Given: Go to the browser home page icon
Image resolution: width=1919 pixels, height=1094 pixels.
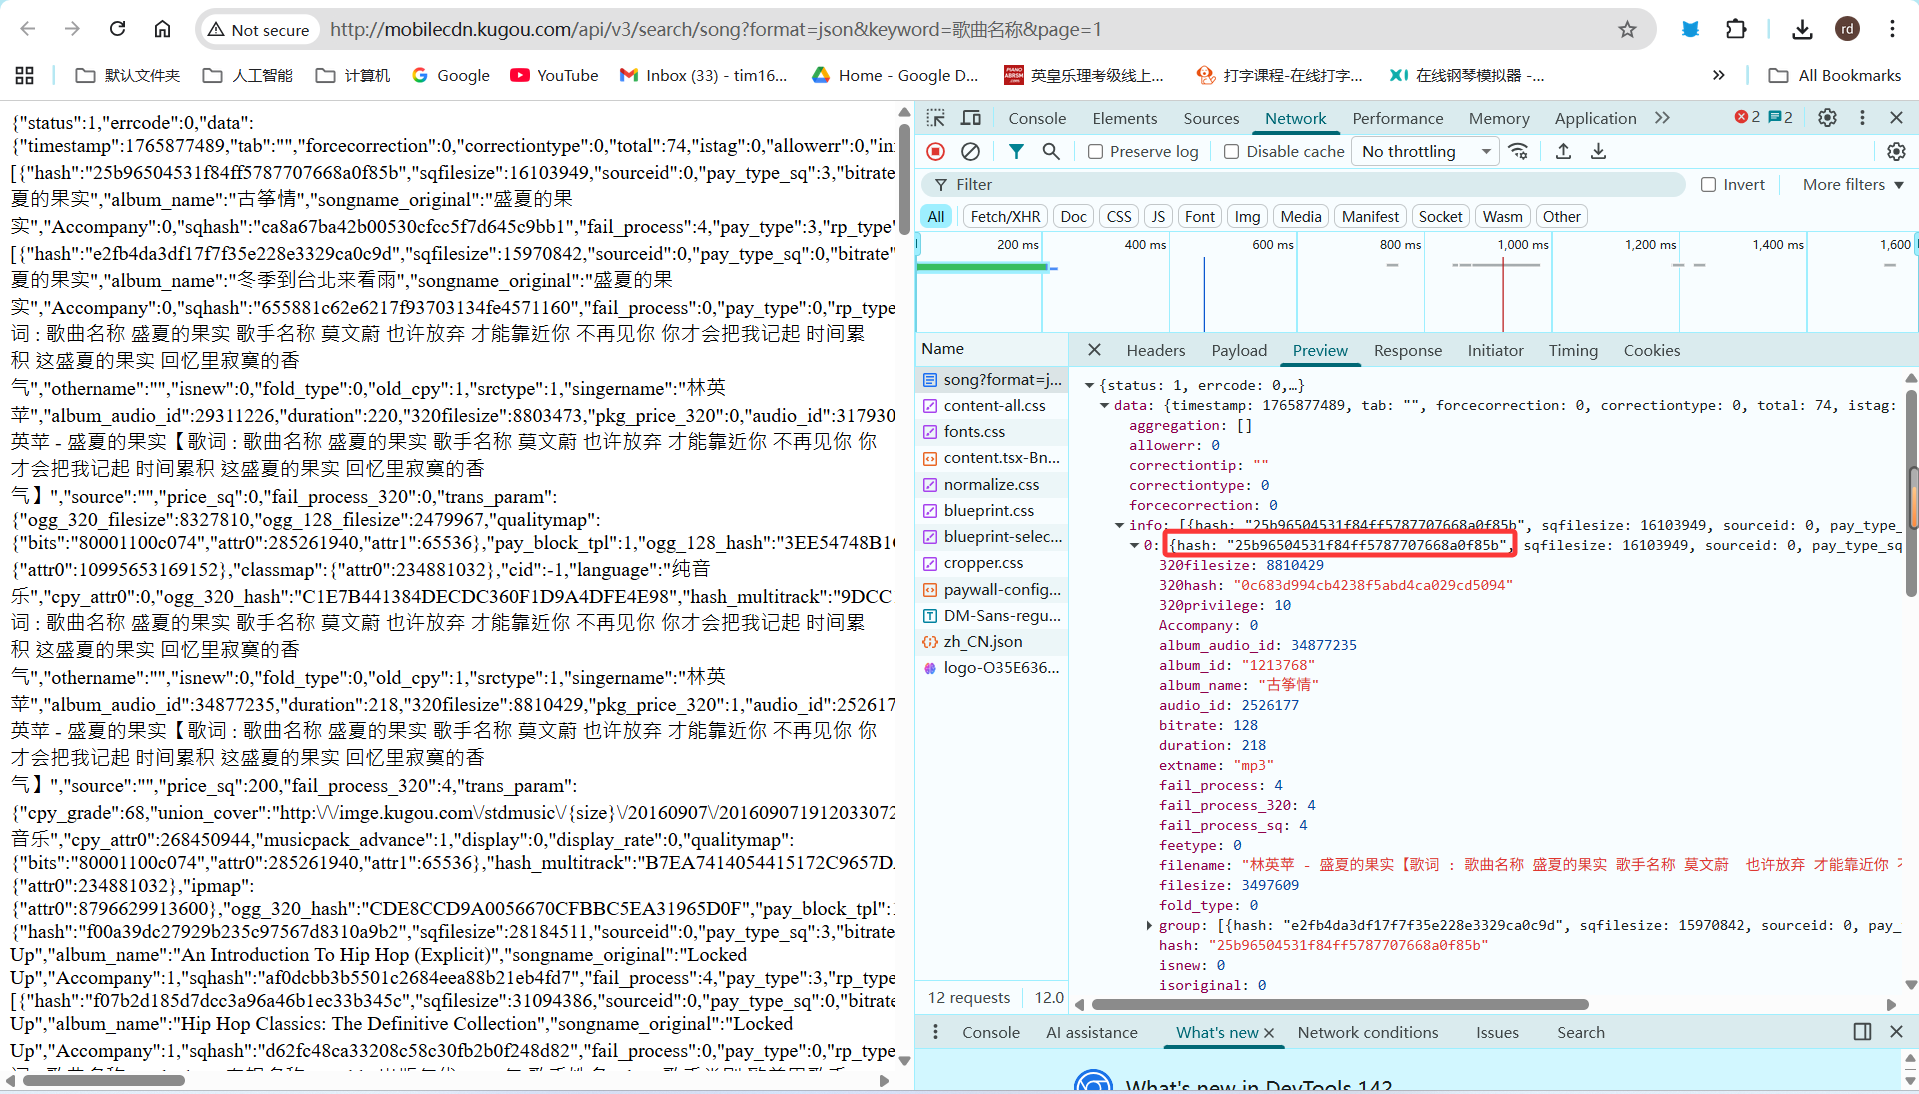Looking at the screenshot, I should coord(162,29).
